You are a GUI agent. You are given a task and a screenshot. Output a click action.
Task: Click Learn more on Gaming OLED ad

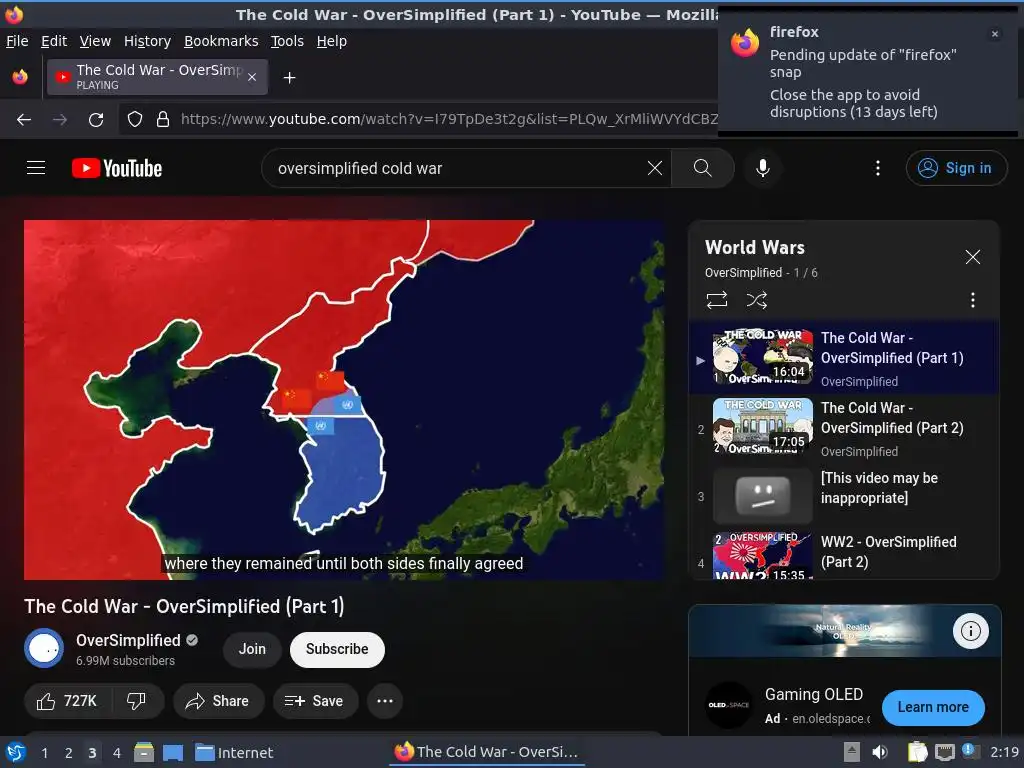click(x=933, y=707)
